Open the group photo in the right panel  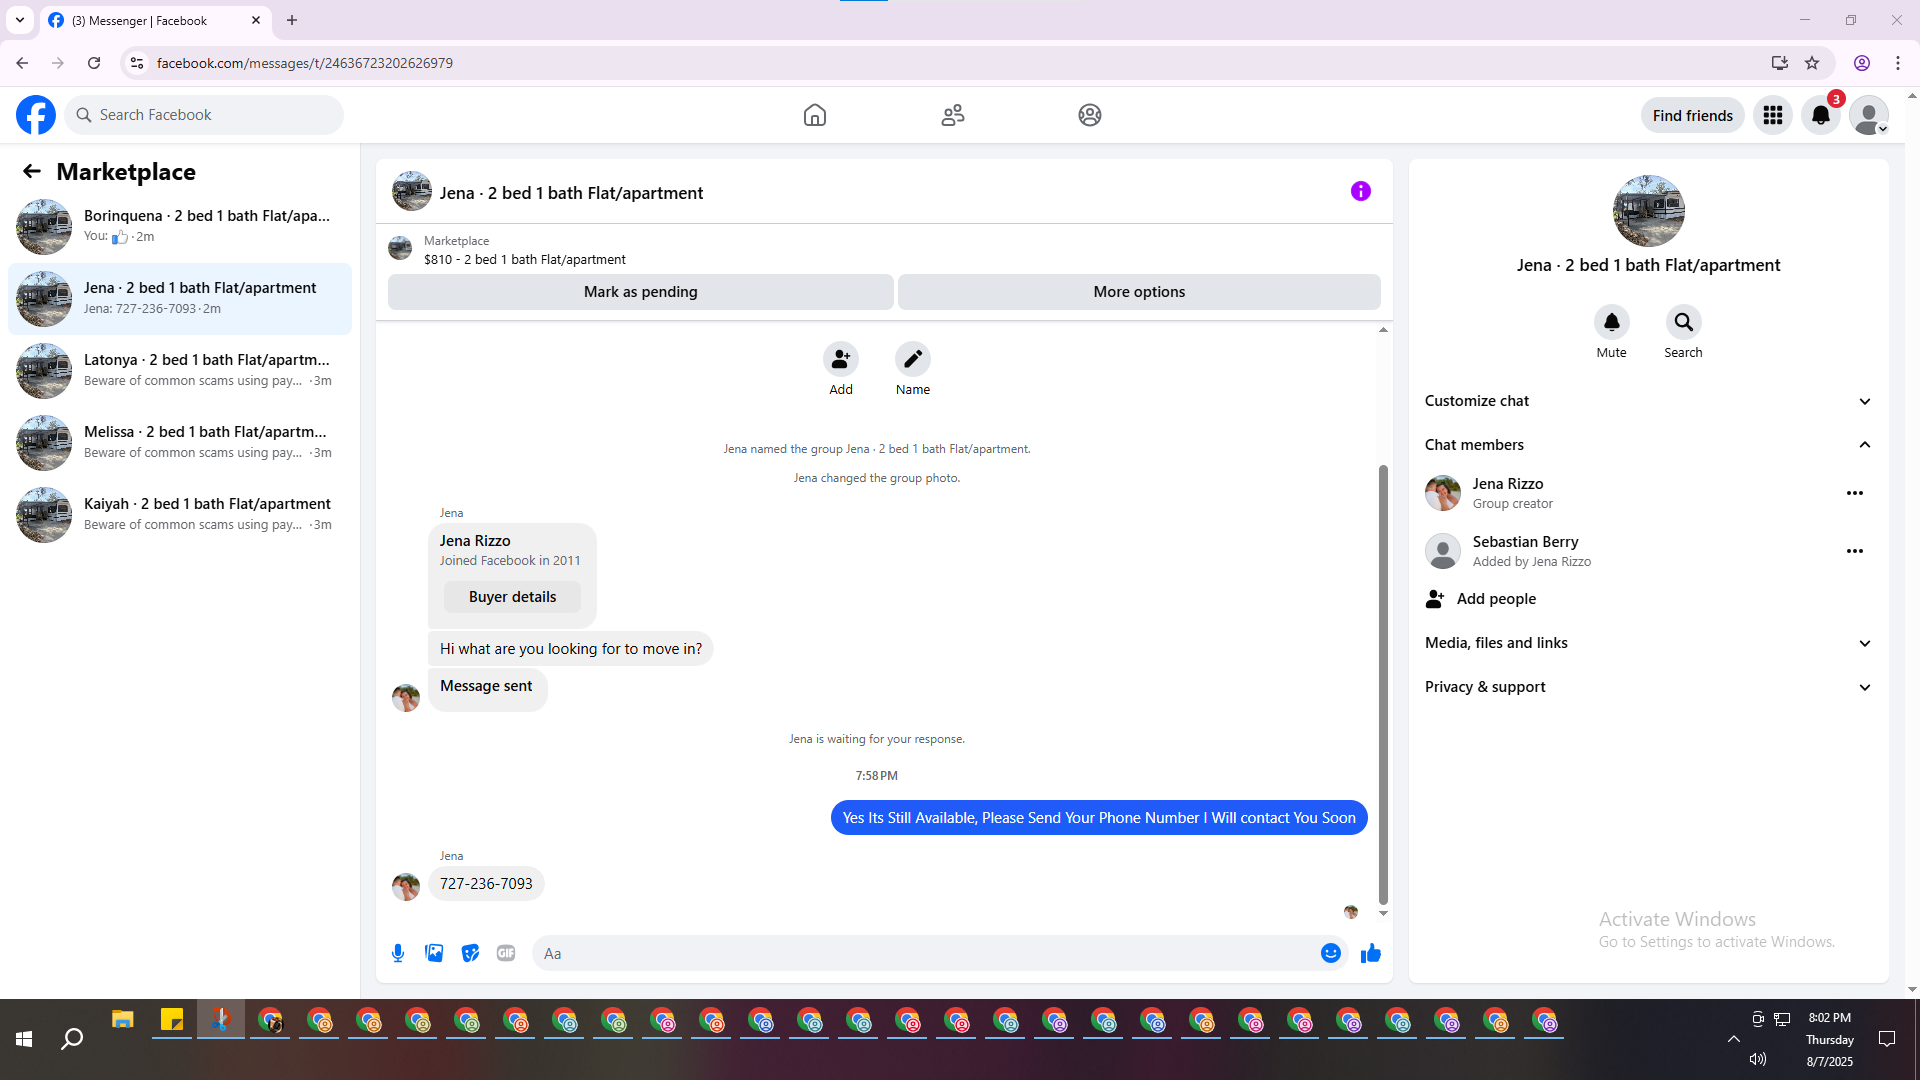1649,211
